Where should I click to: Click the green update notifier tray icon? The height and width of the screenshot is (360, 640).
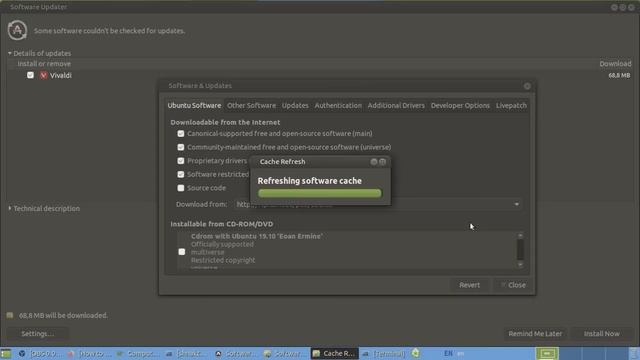(416, 353)
